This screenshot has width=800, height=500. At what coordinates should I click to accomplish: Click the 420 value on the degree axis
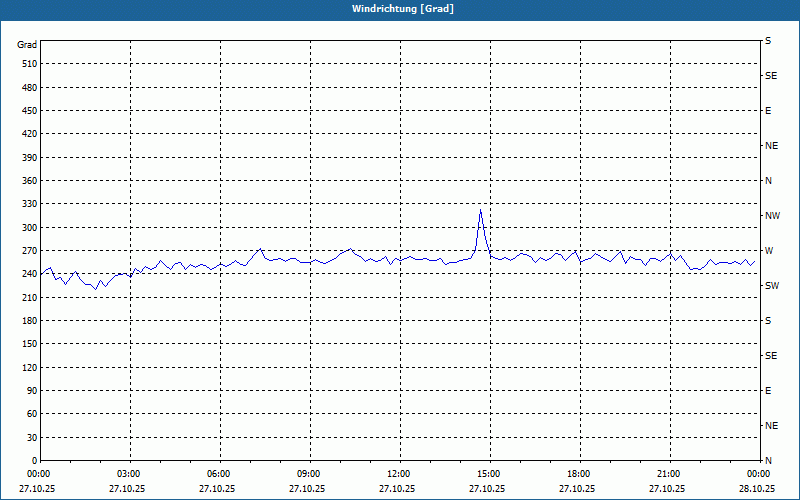30,134
